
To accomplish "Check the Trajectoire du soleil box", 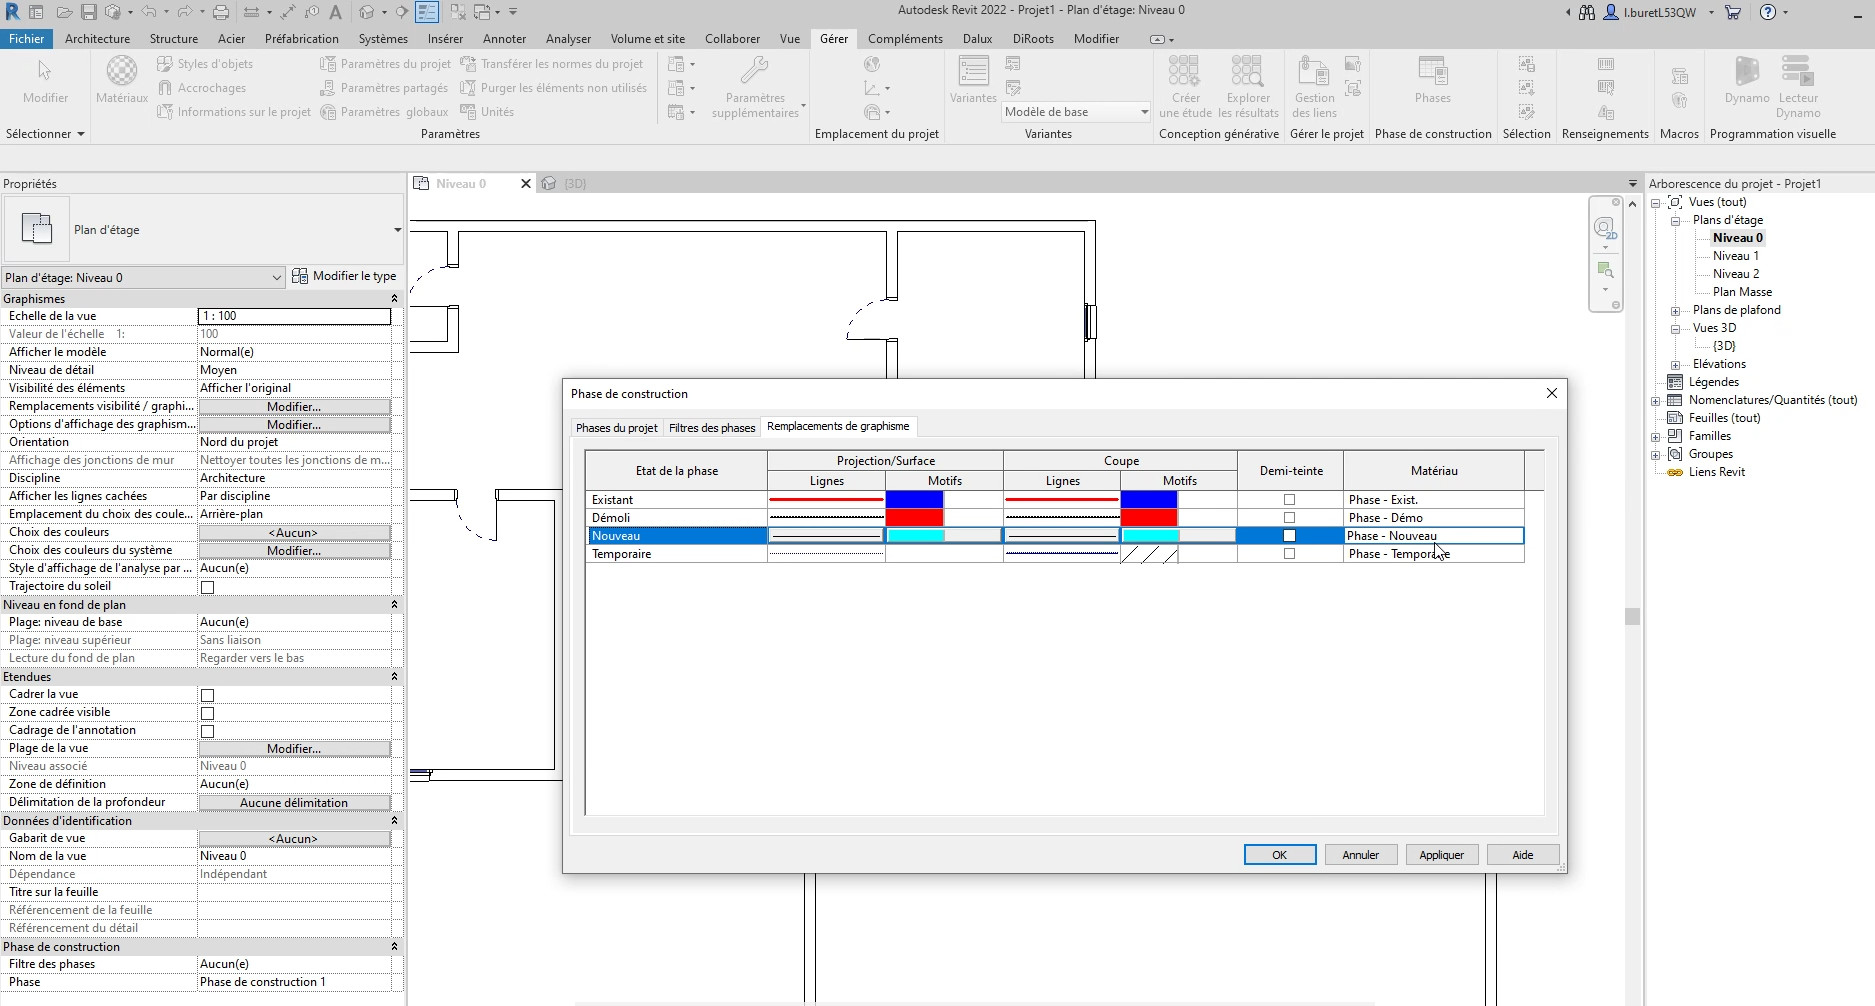I will click(x=208, y=587).
